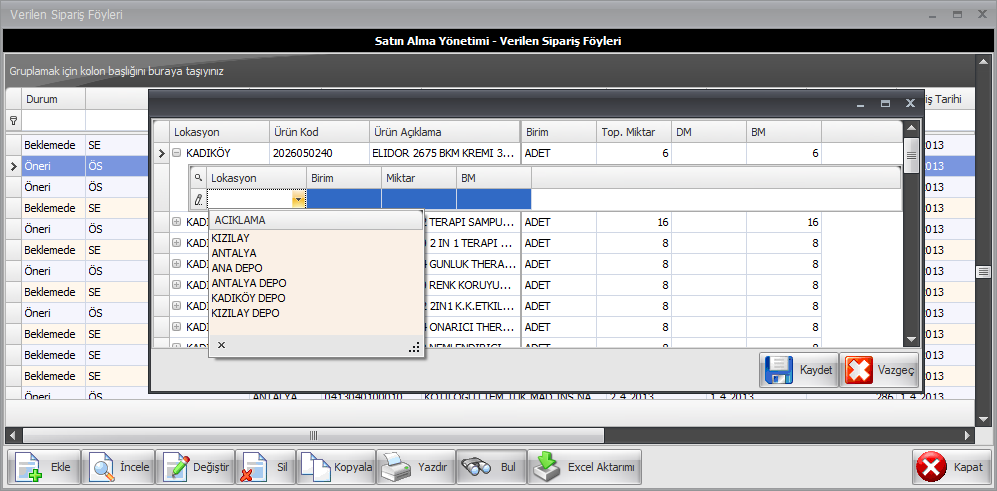
Task: Sort by the Ürün Kod column header
Action: 317,132
